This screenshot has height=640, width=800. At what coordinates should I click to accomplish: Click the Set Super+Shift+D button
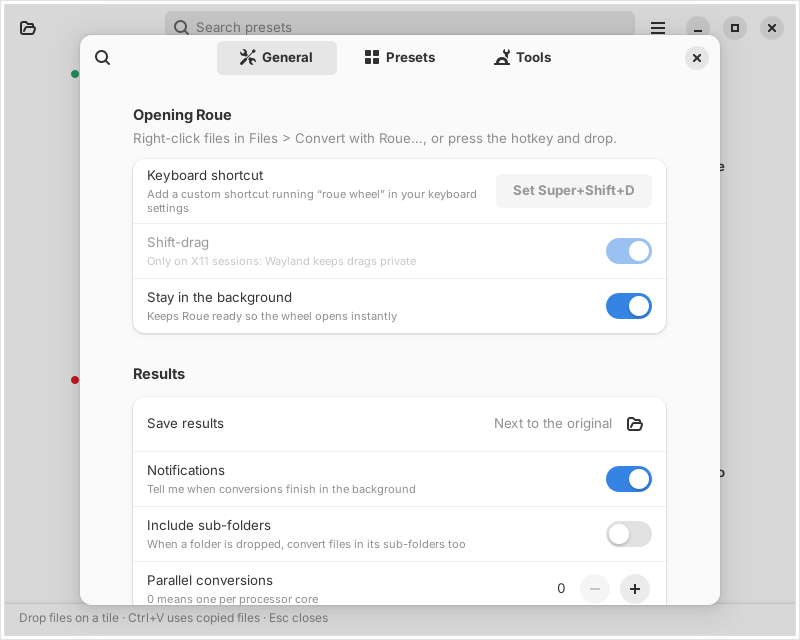coord(573,191)
